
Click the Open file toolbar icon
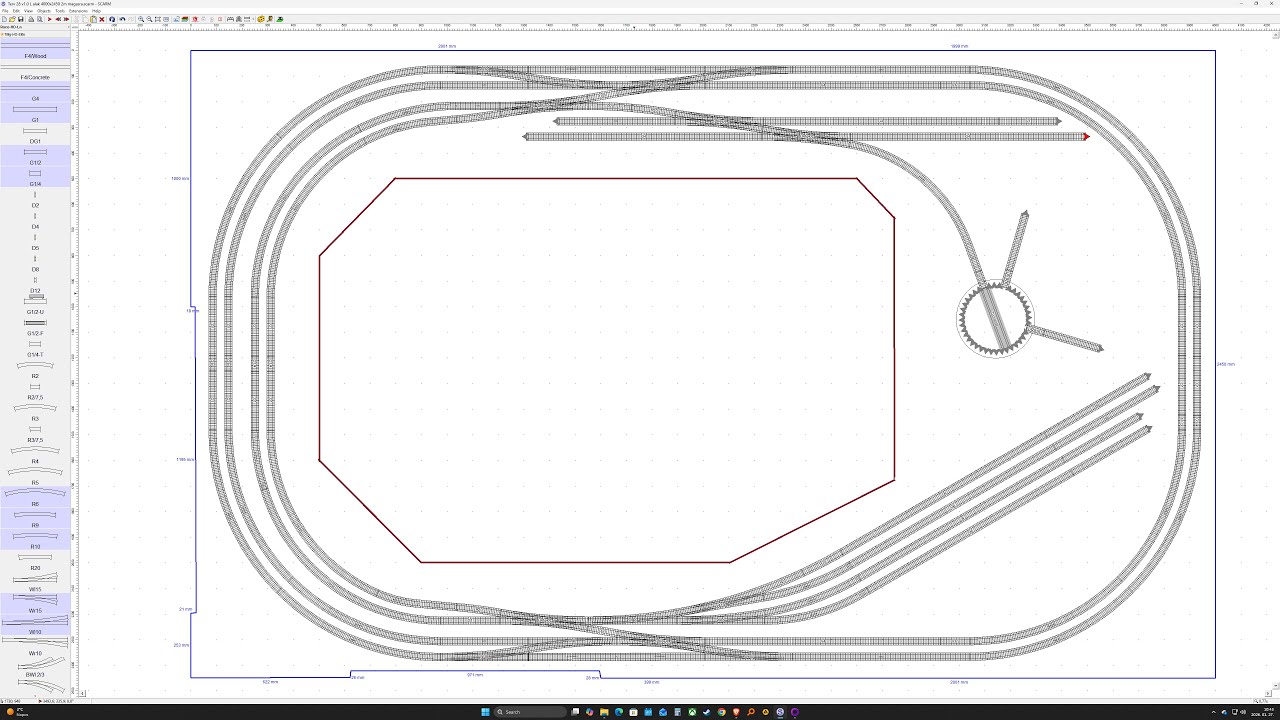click(x=12, y=19)
